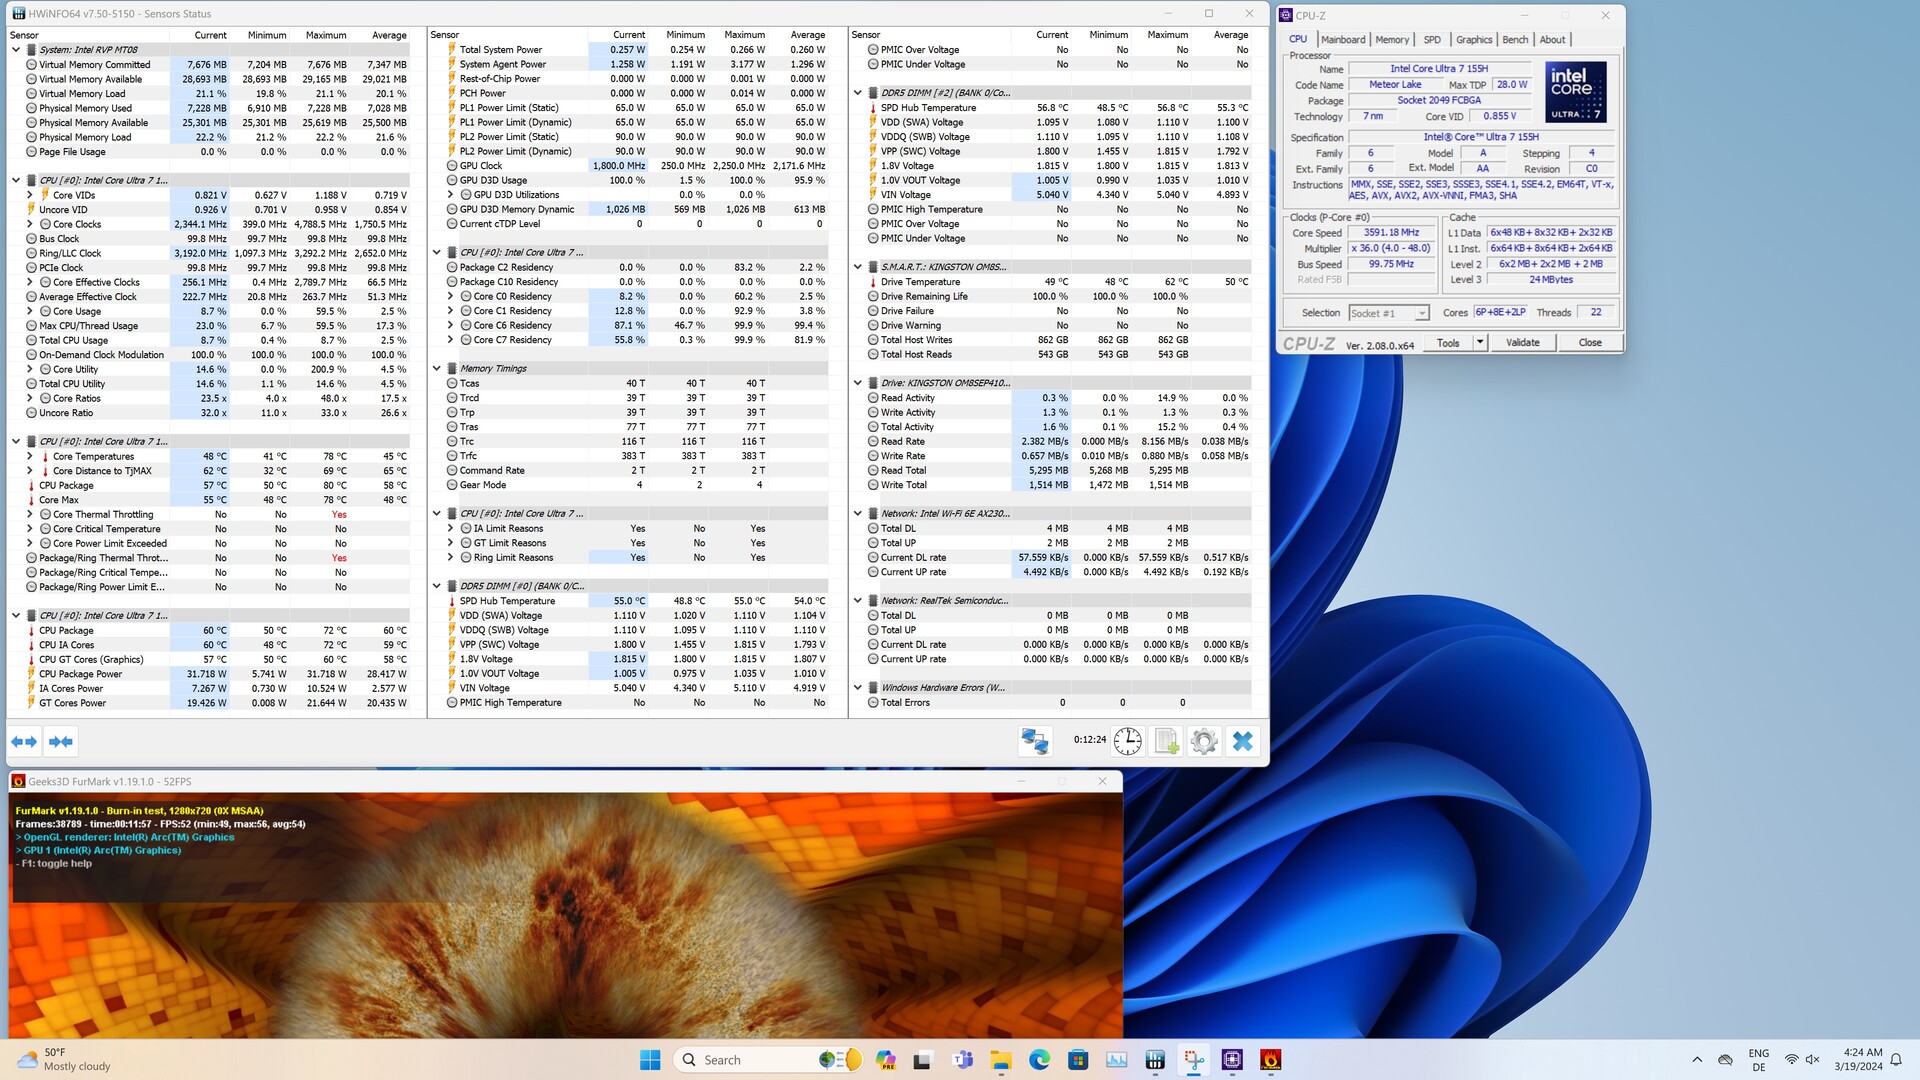Viewport: 1920px width, 1080px height.
Task: Open HWiNFO sensor settings gear icon
Action: [1204, 741]
